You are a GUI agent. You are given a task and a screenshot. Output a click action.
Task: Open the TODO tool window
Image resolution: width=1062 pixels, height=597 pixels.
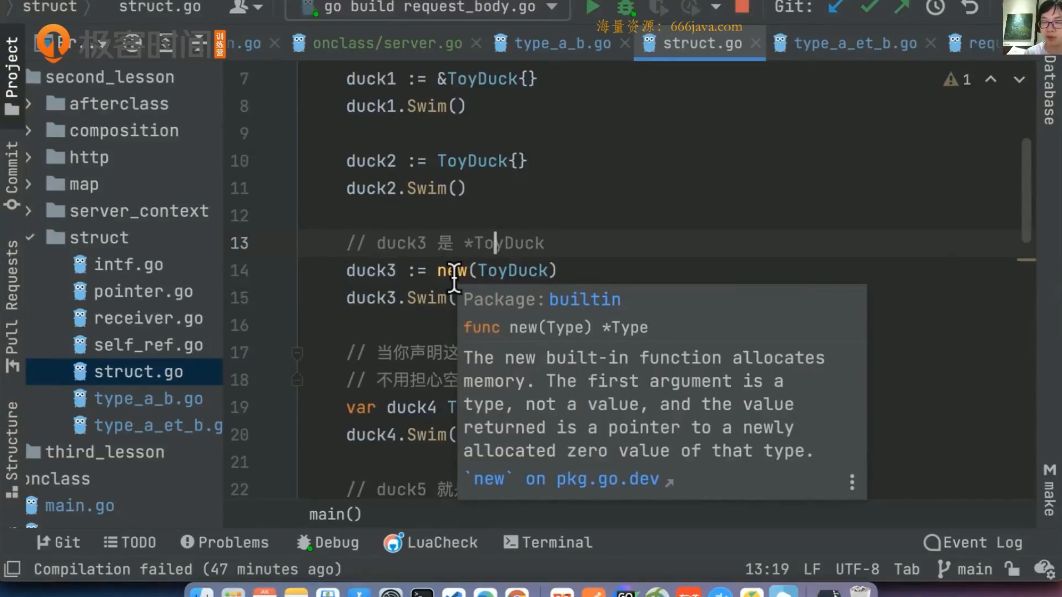[129, 542]
